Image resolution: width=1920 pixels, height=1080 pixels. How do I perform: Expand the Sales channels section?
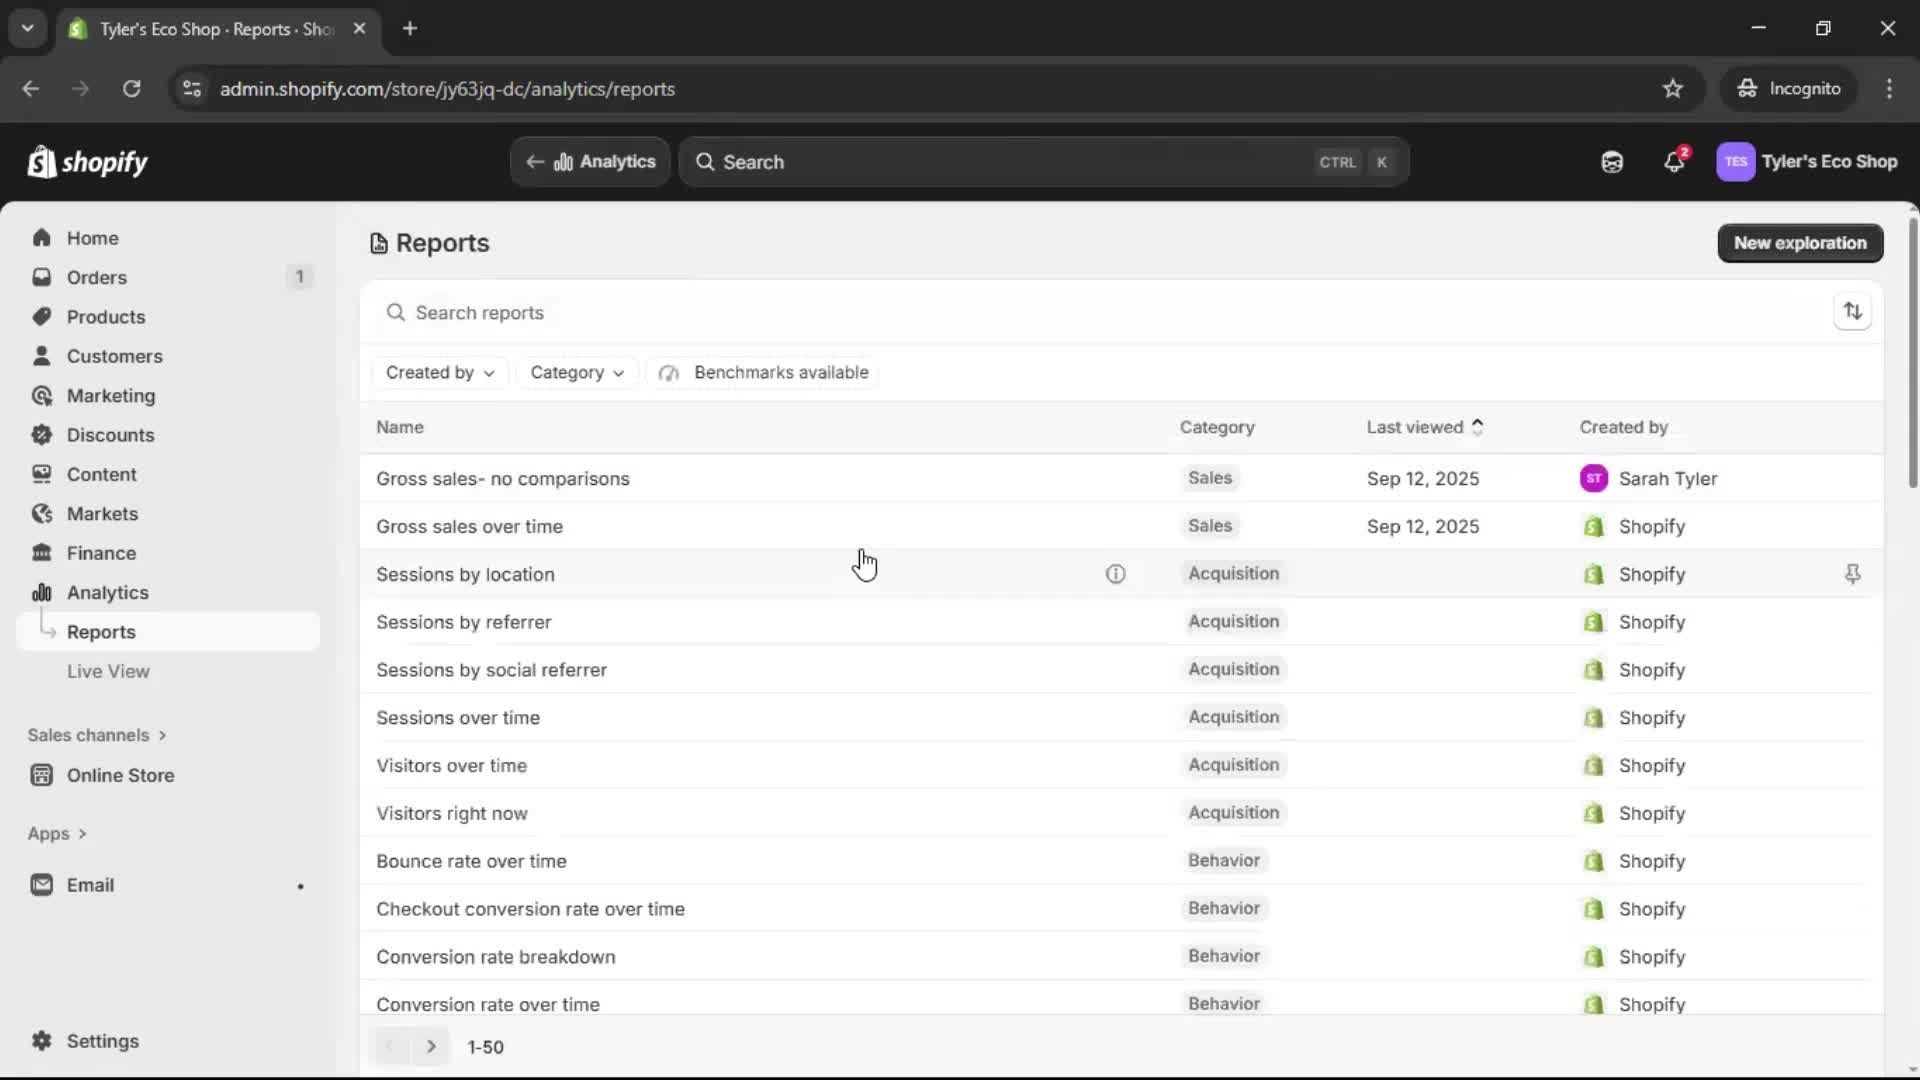97,734
